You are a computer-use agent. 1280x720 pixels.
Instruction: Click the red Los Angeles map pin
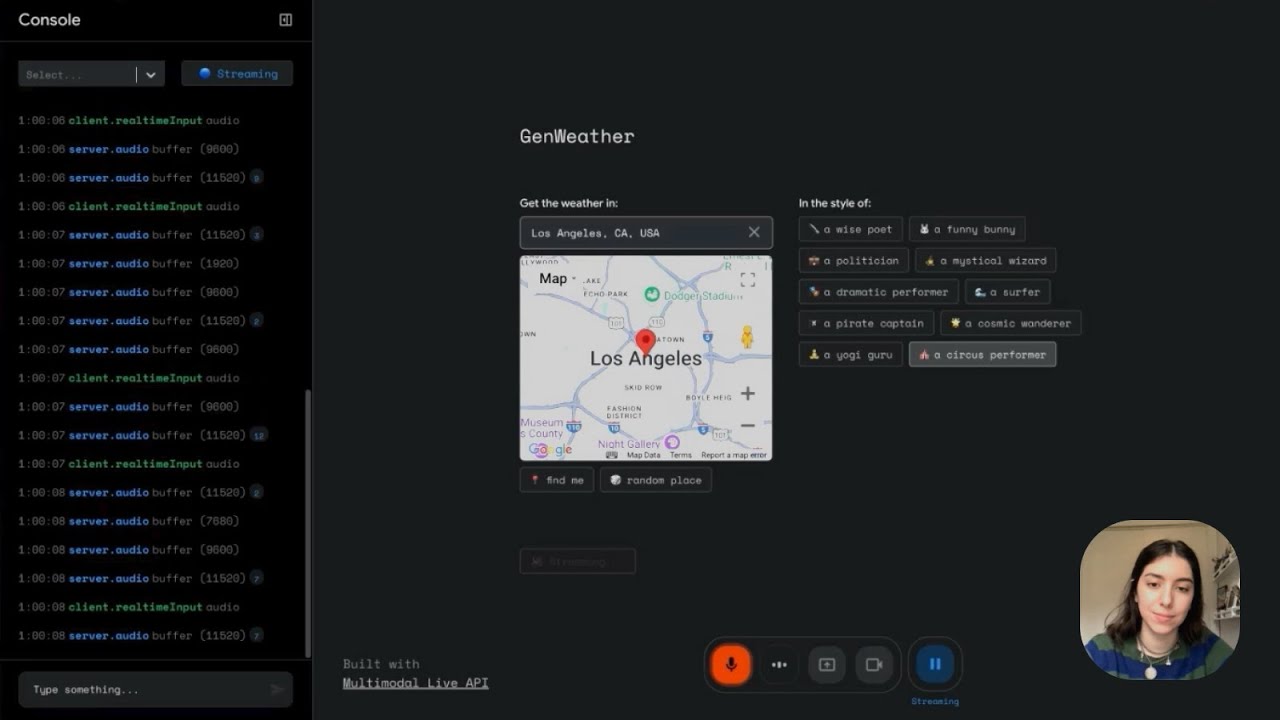coord(646,343)
